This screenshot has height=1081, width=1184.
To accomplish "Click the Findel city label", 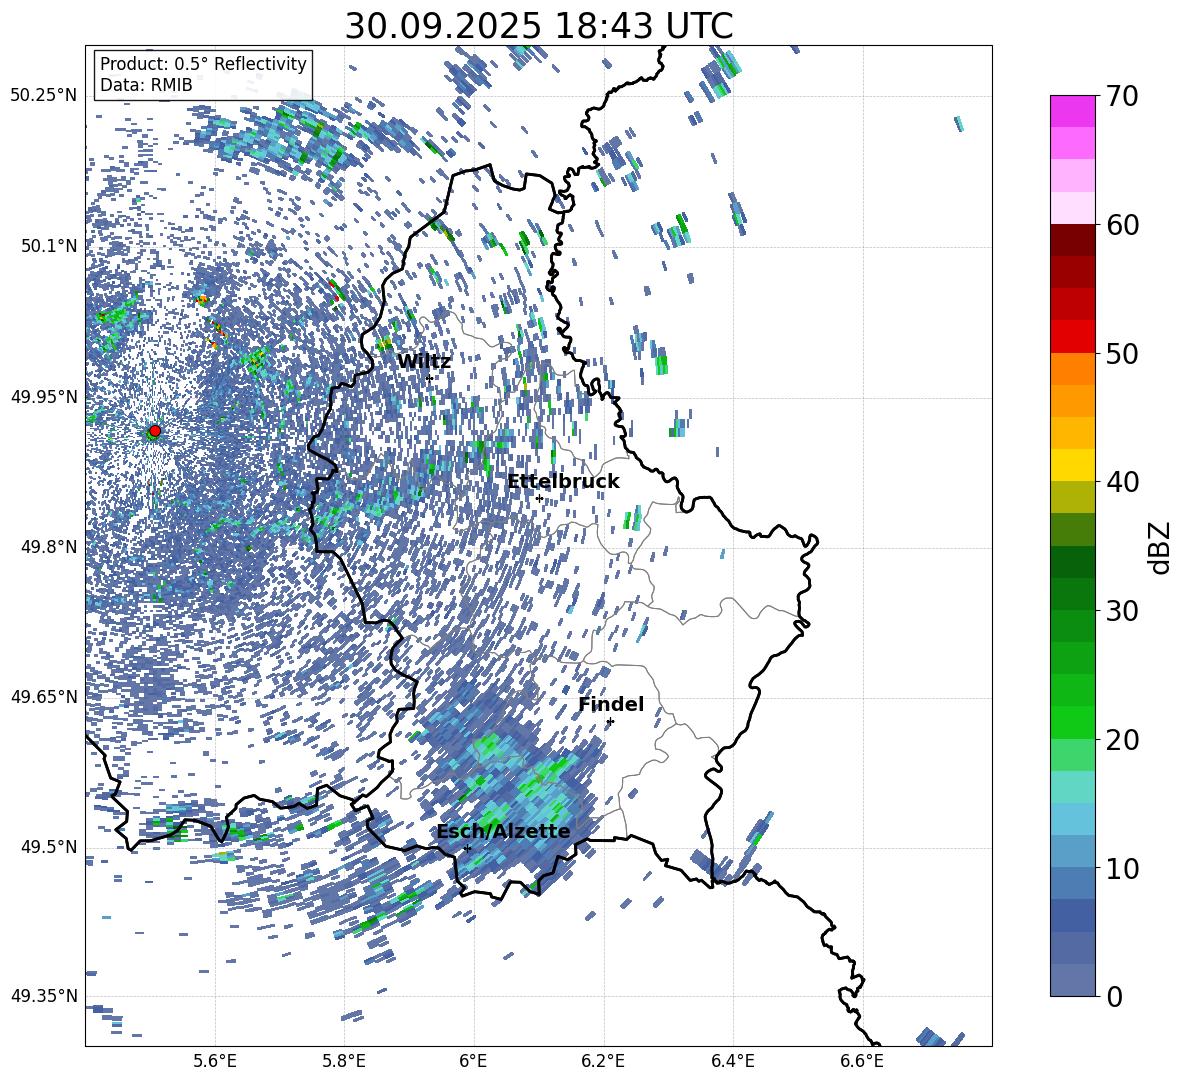I will coord(611,704).
